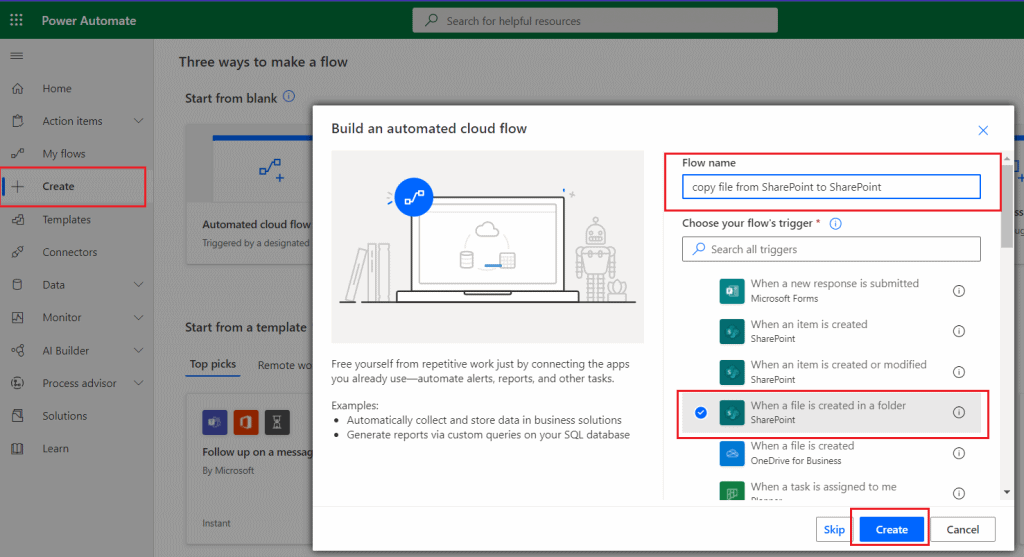The width and height of the screenshot is (1024, 557).
Task: Click the Flow name input field
Action: pyautogui.click(x=831, y=187)
